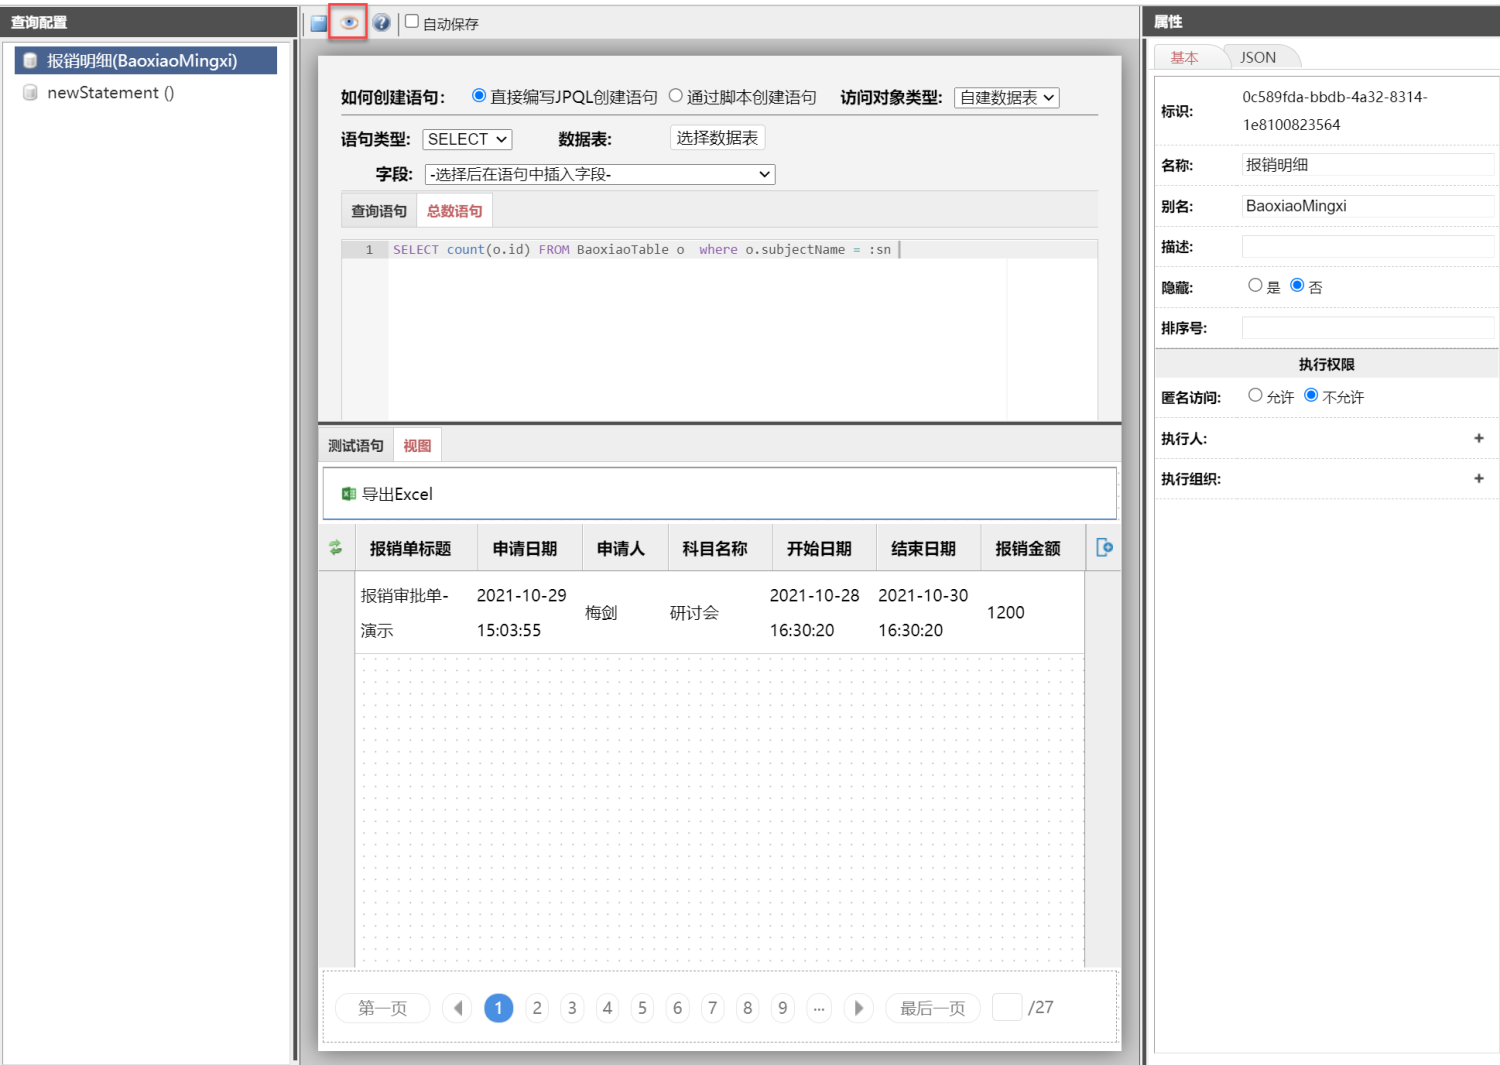Viewport: 1500px width, 1065px height.
Task: Go to previous page arrow
Action: coord(458,1008)
